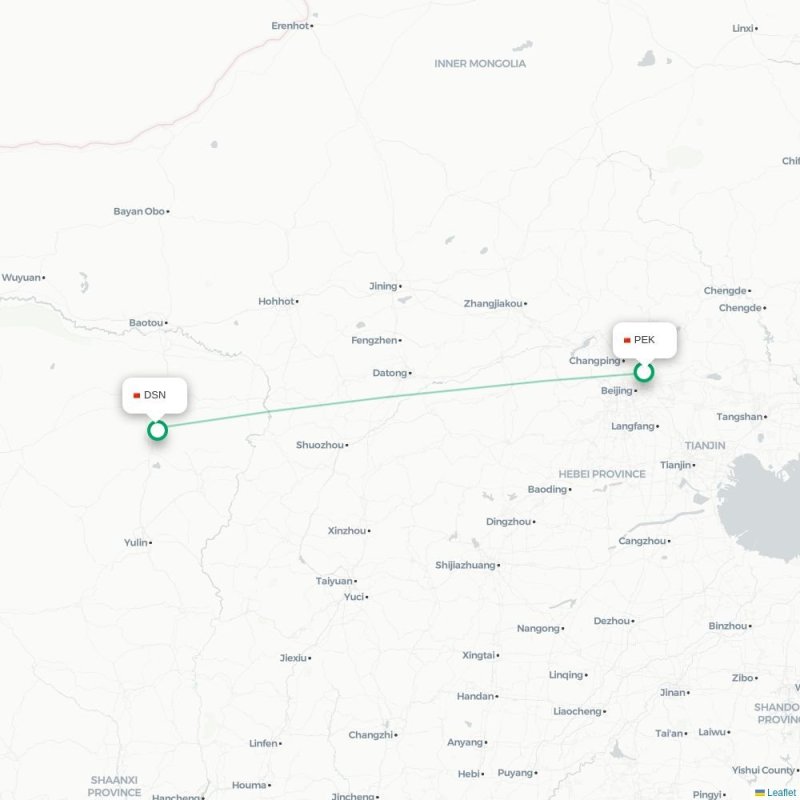Viewport: 800px width, 800px height.
Task: Click the Datong city label
Action: click(390, 373)
